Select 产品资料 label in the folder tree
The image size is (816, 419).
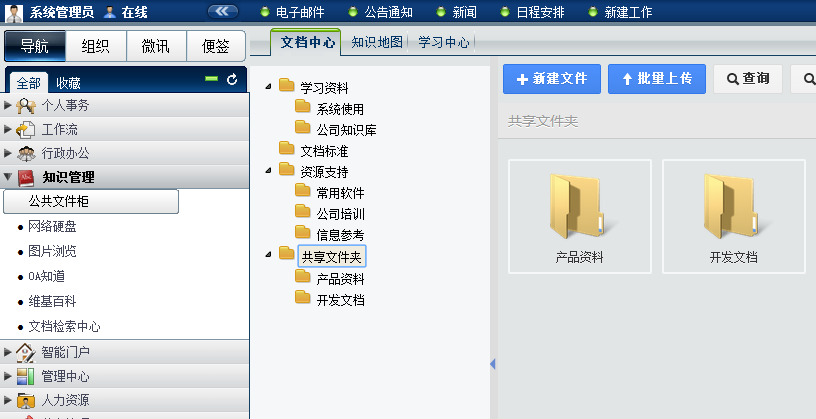[340, 279]
